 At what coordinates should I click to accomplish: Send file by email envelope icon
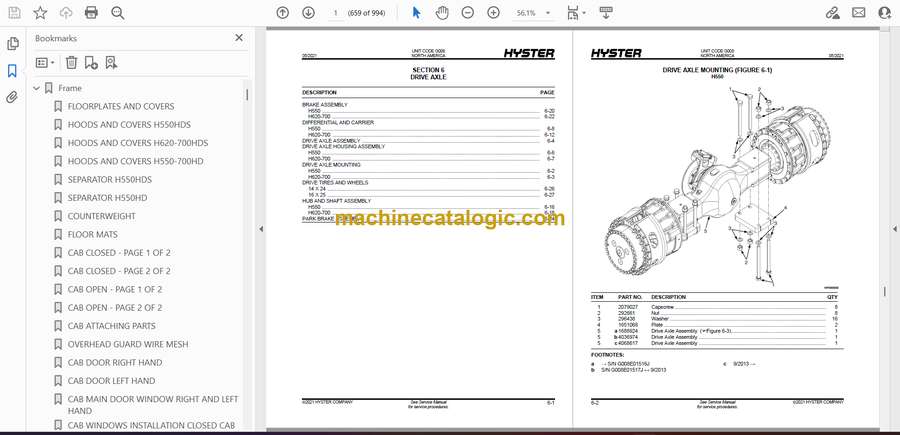tap(859, 13)
